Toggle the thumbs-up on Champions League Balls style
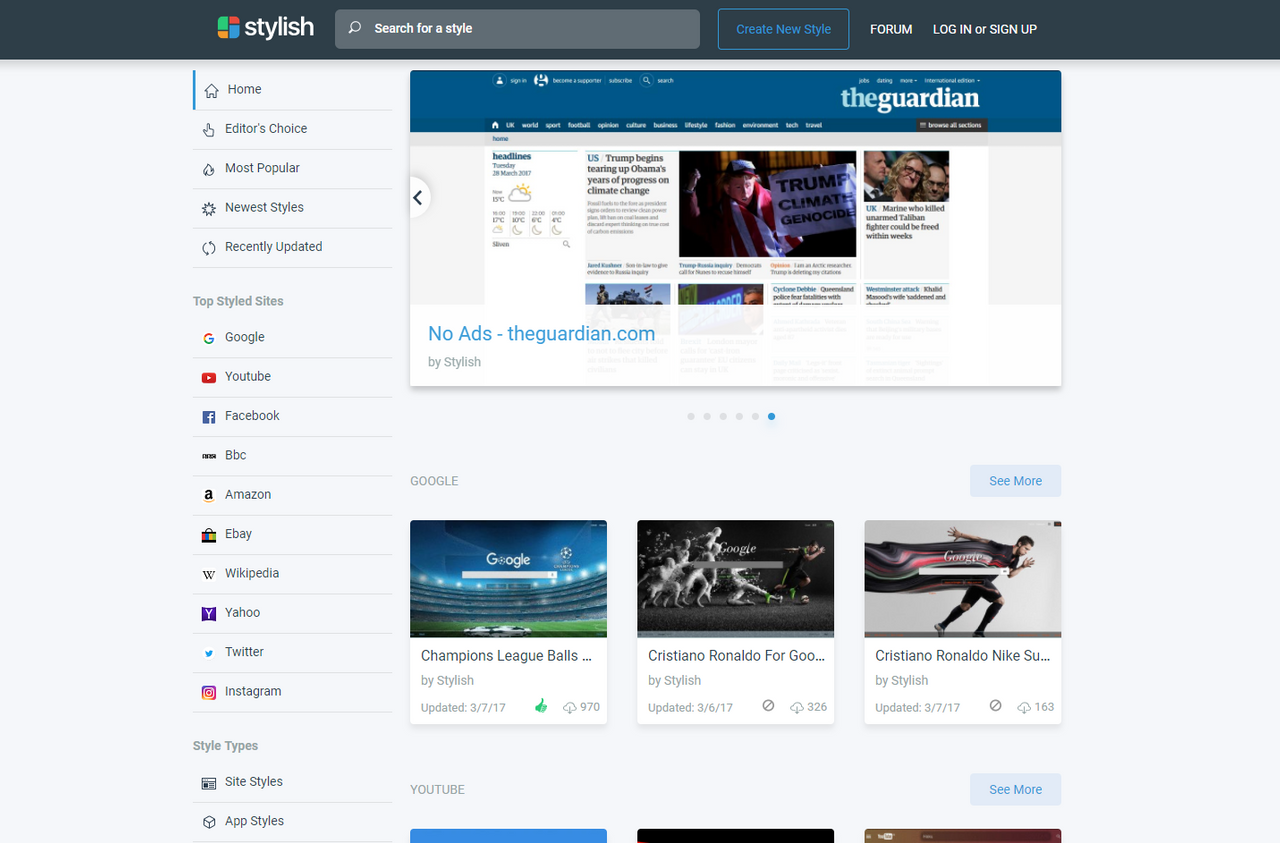The width and height of the screenshot is (1280, 843). [541, 705]
